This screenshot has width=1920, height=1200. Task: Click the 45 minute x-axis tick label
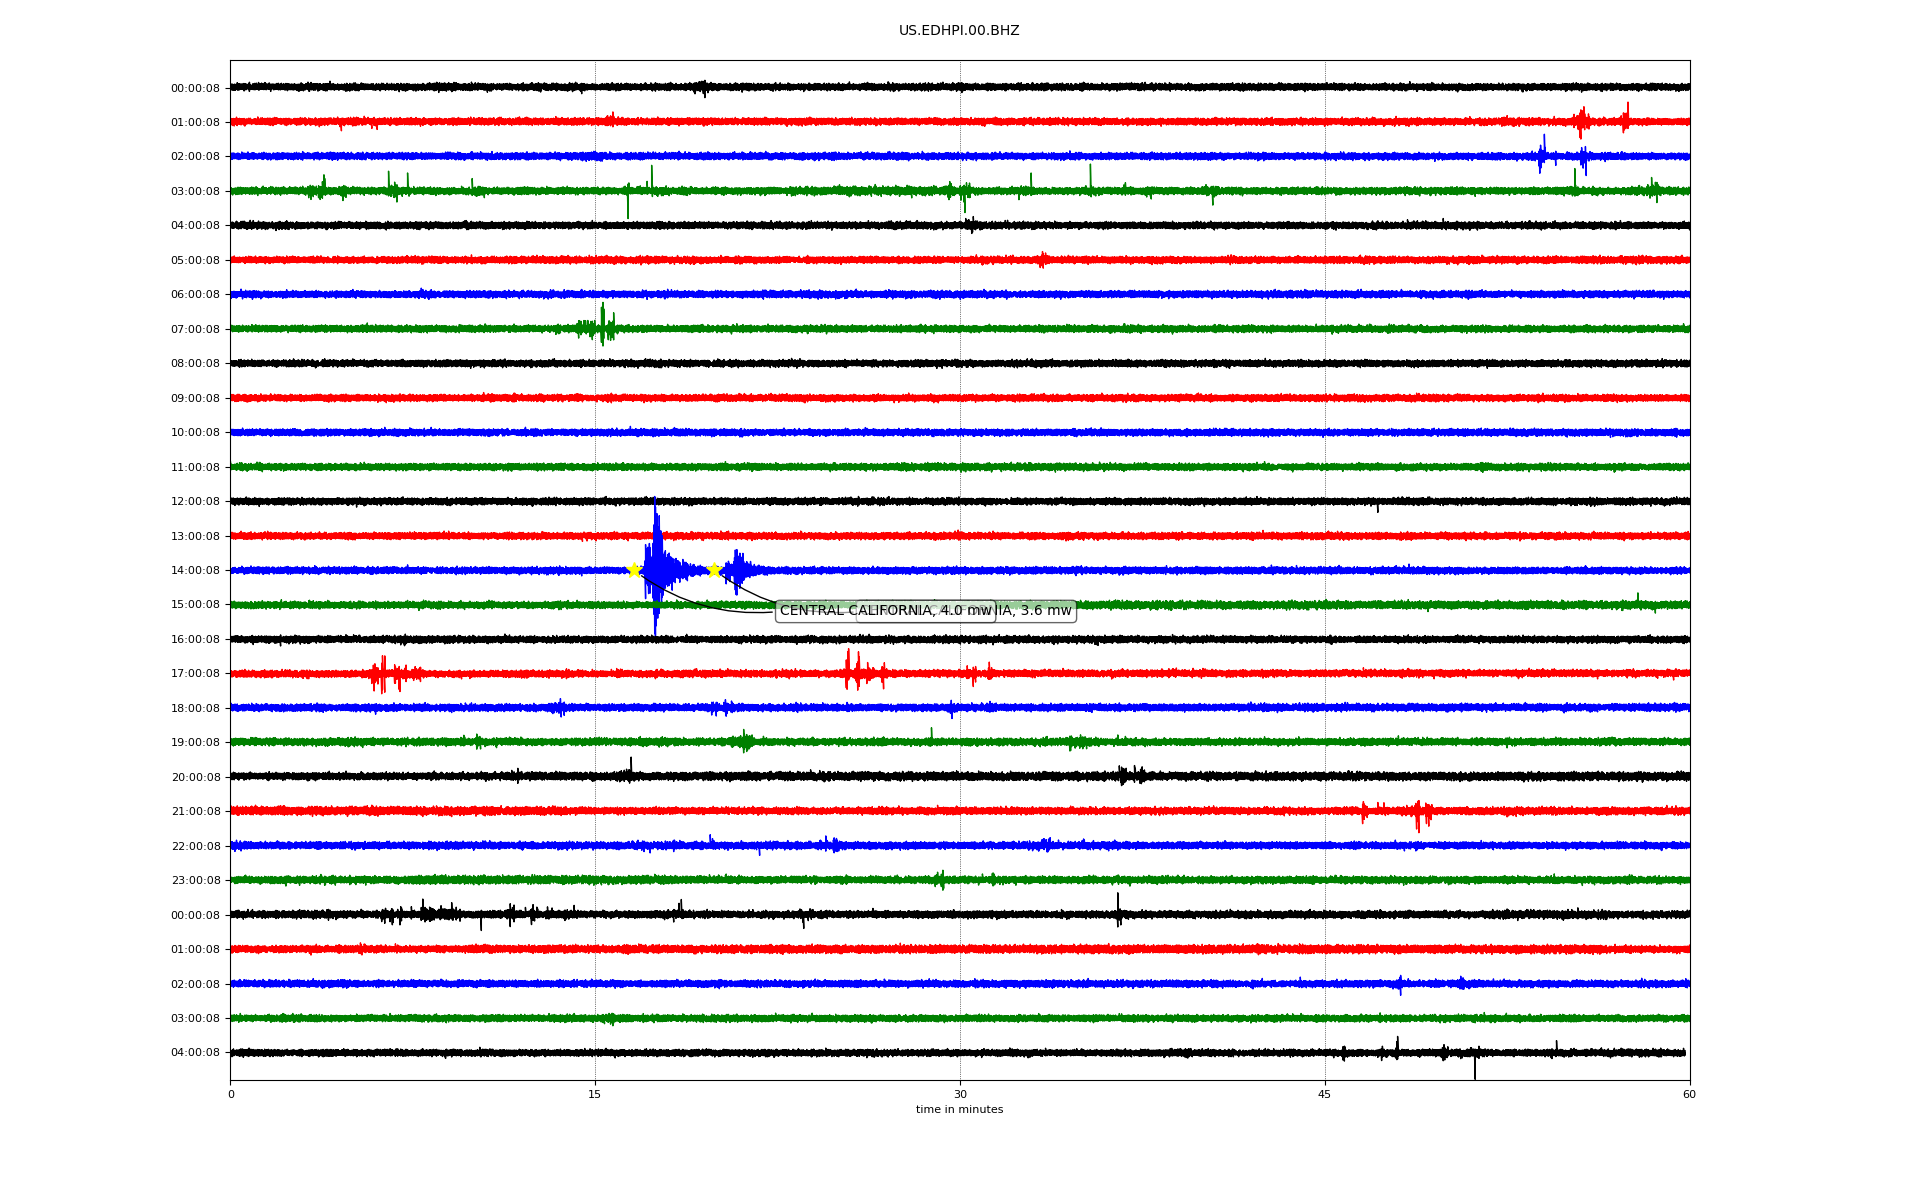(1325, 1095)
